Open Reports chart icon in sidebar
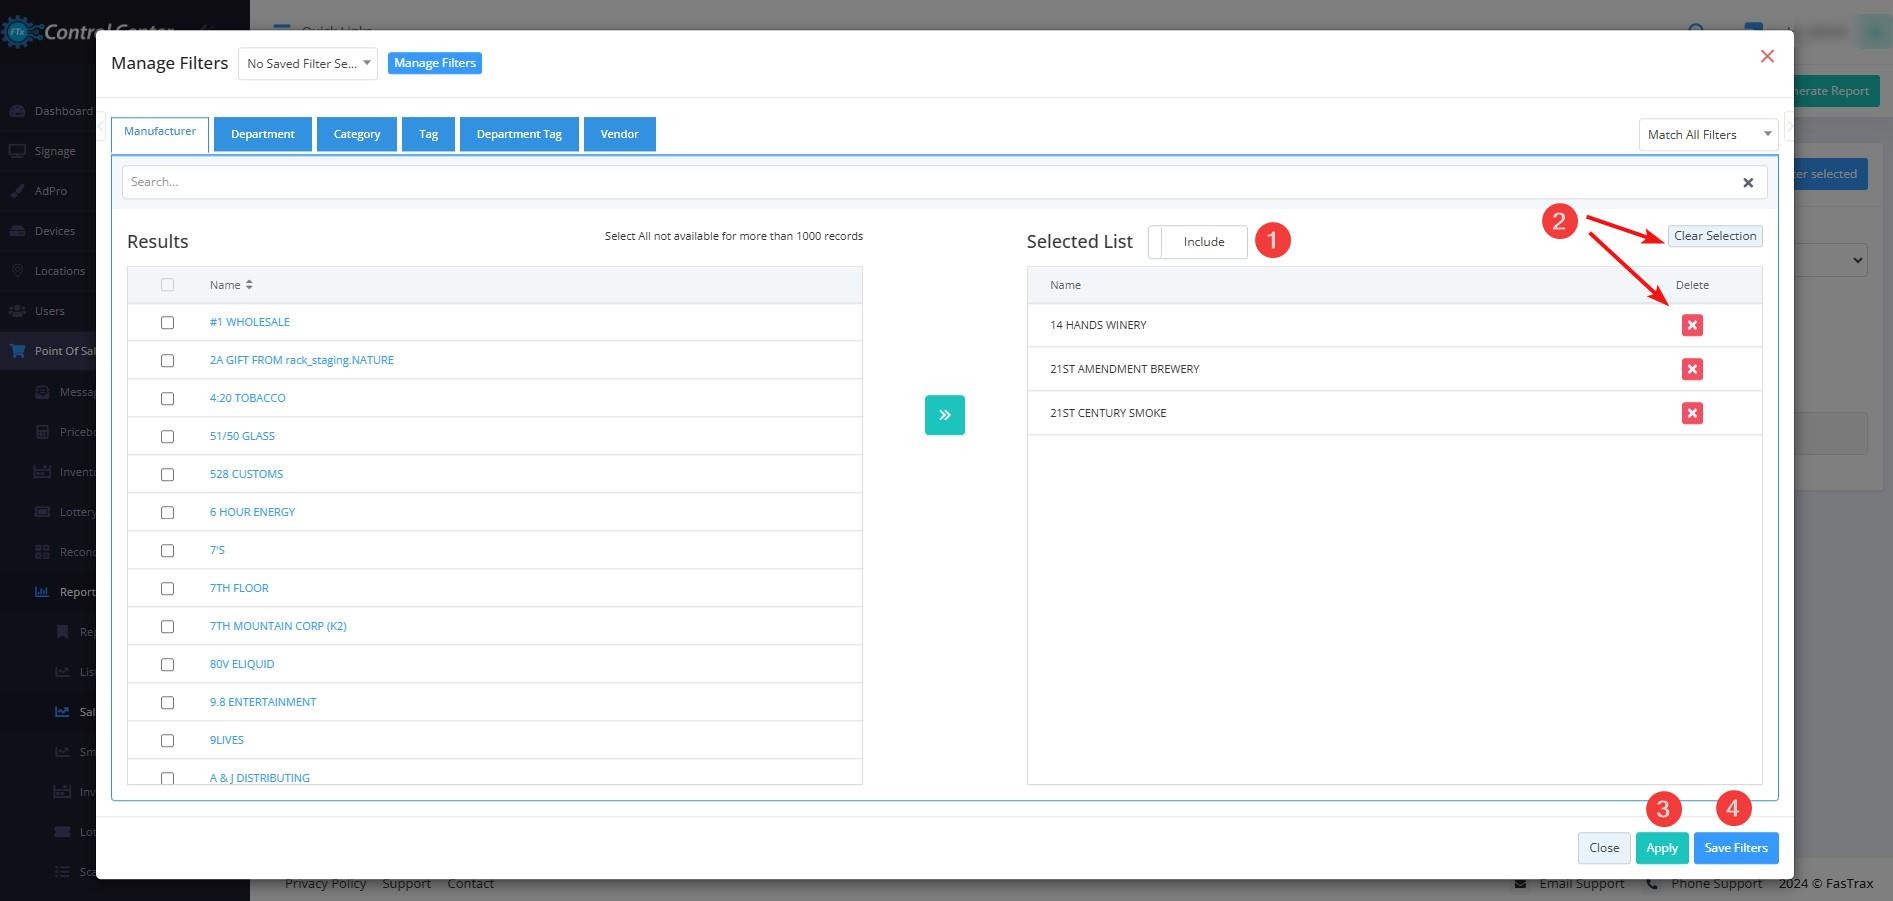Screen dimensions: 1893x901 [x=42, y=592]
